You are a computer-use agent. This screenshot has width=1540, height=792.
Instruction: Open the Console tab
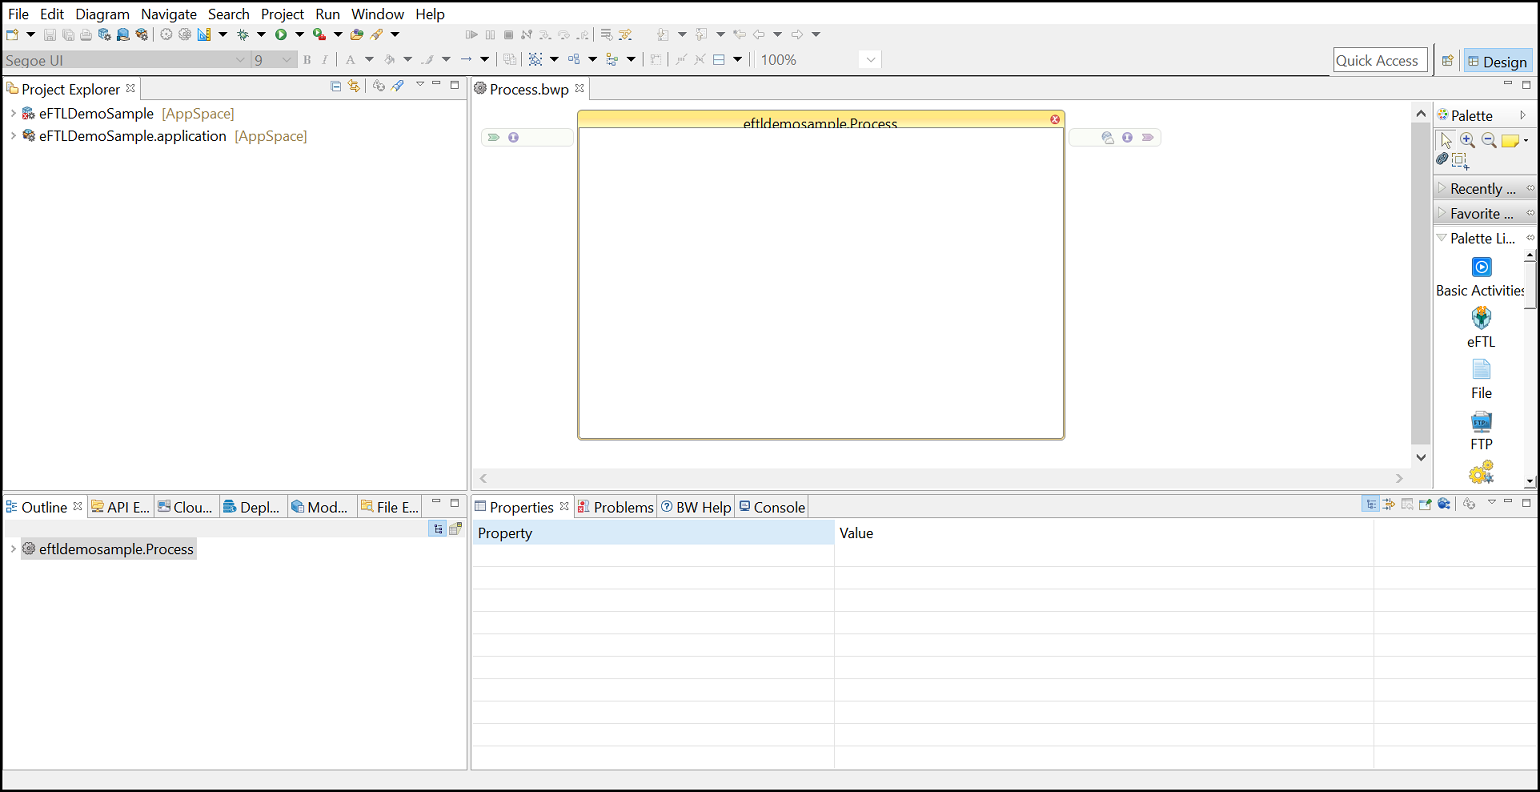[772, 507]
